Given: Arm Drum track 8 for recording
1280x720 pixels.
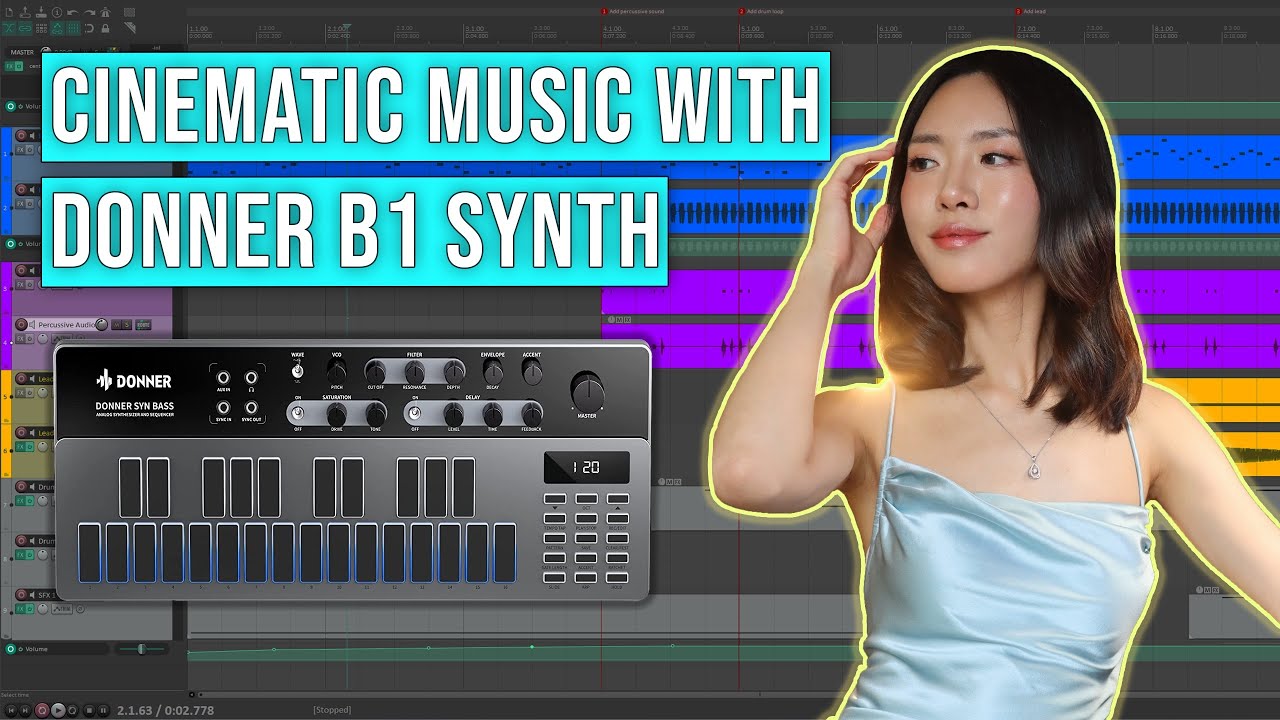Looking at the screenshot, I should pos(21,541).
